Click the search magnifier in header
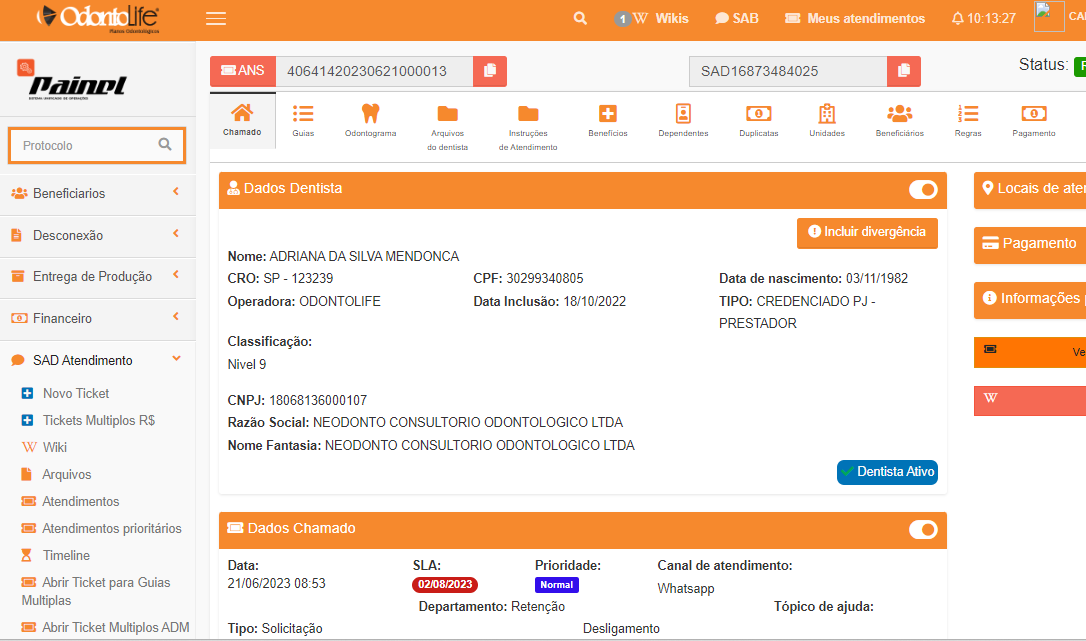Screen dimensions: 1086x641 point(580,19)
